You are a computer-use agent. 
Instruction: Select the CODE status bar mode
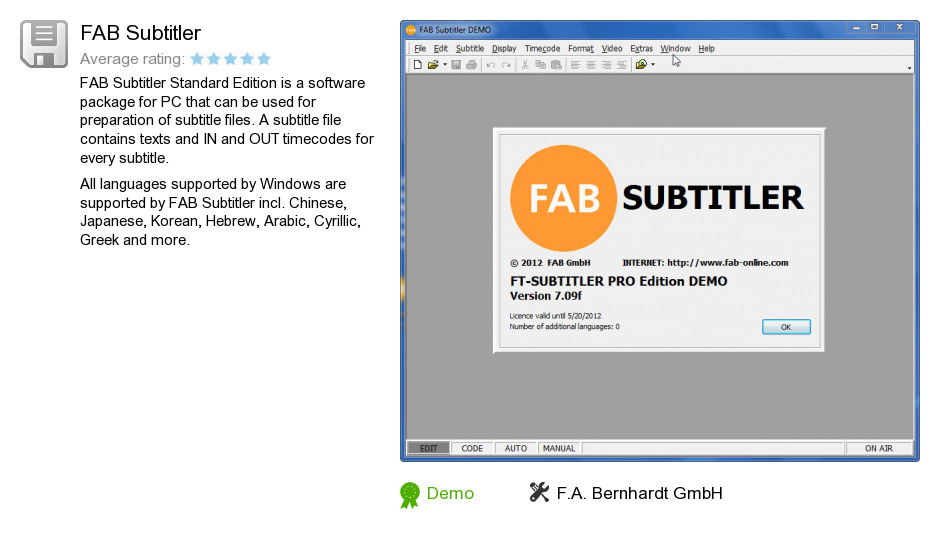point(472,448)
